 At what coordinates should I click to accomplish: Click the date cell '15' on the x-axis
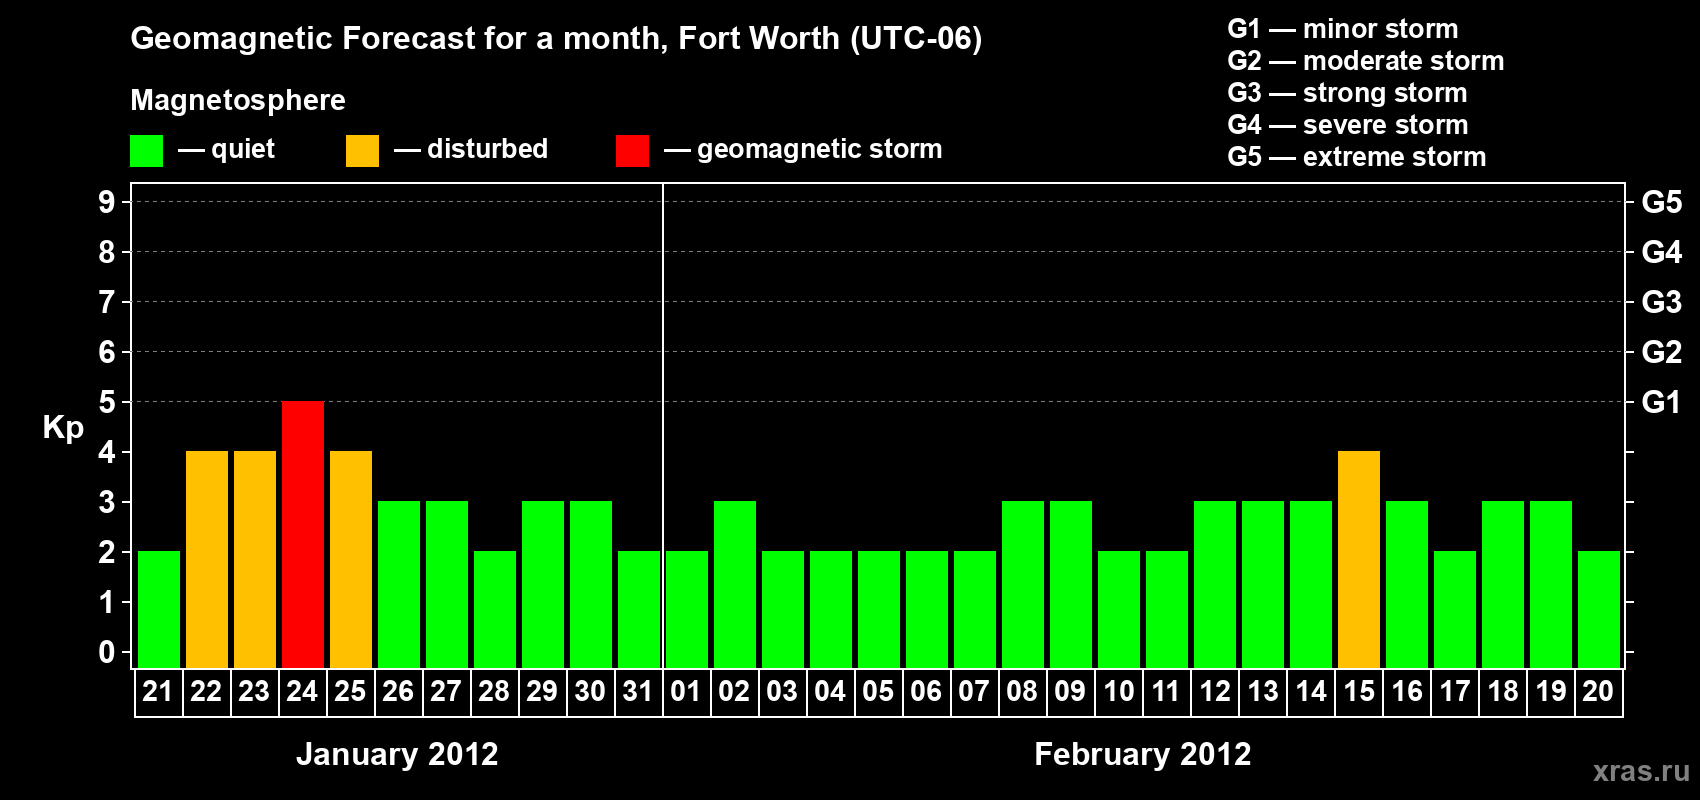[1359, 692]
